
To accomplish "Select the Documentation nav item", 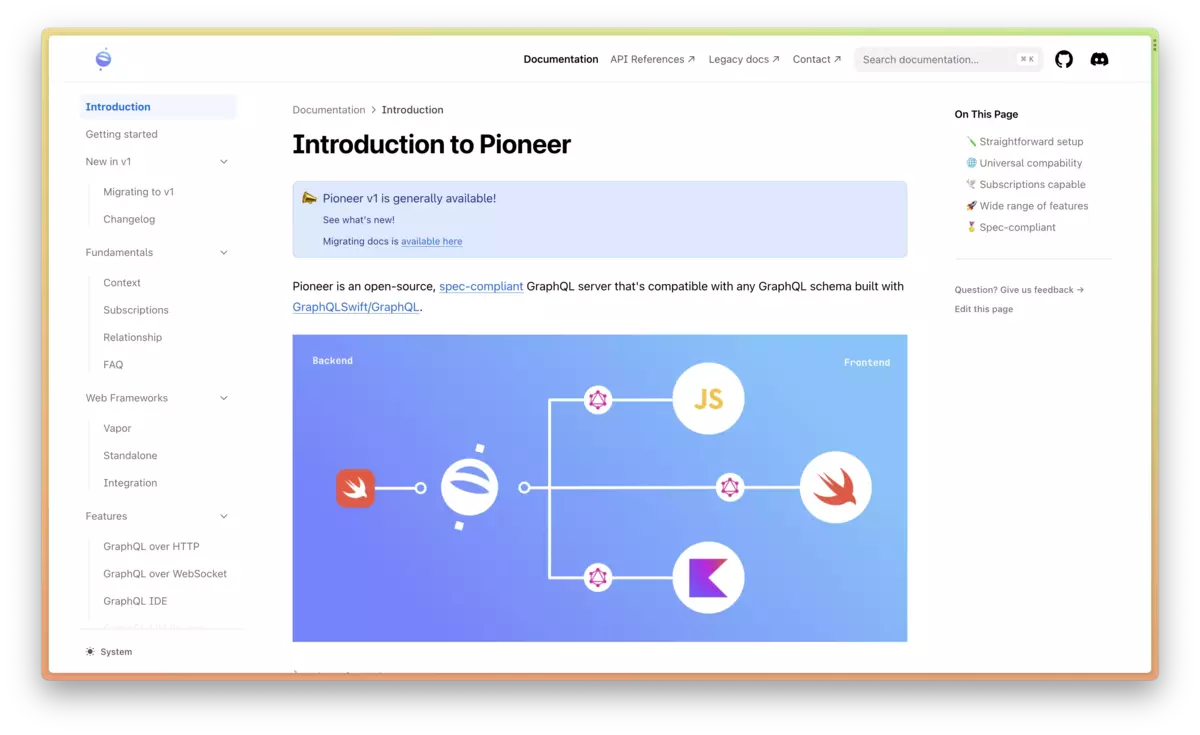I will 561,59.
